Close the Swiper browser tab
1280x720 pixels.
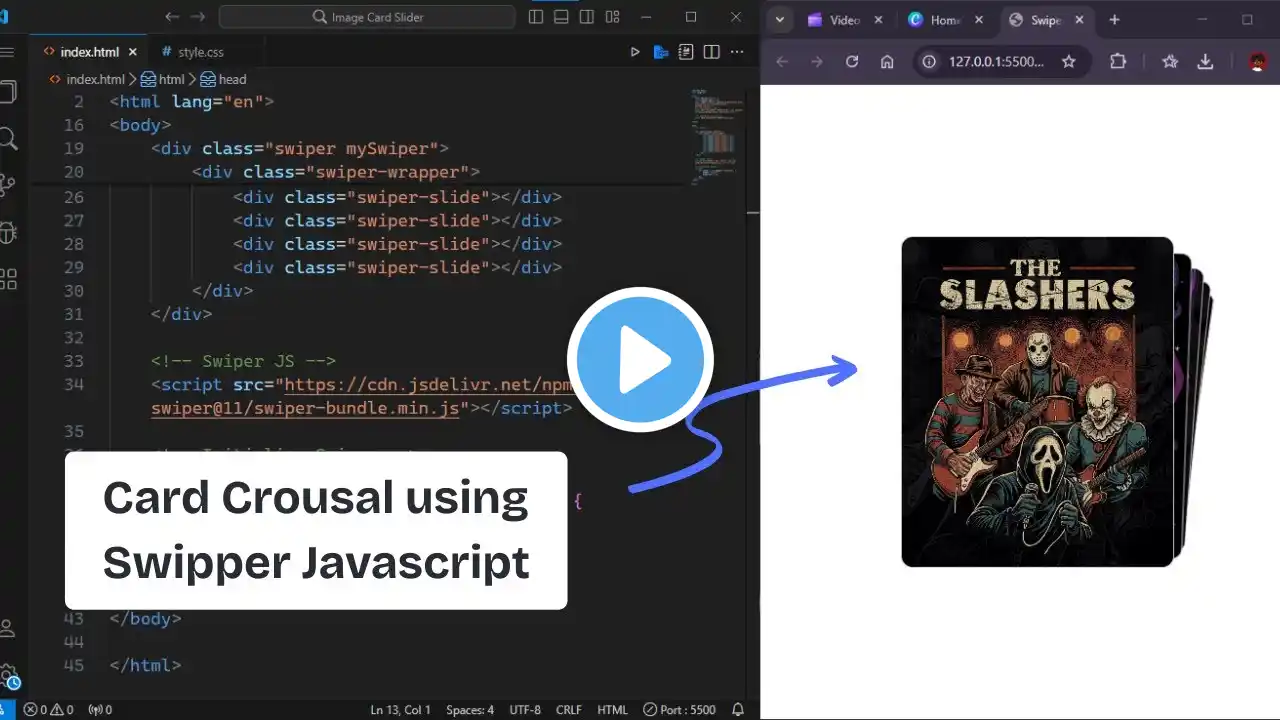pos(1078,20)
